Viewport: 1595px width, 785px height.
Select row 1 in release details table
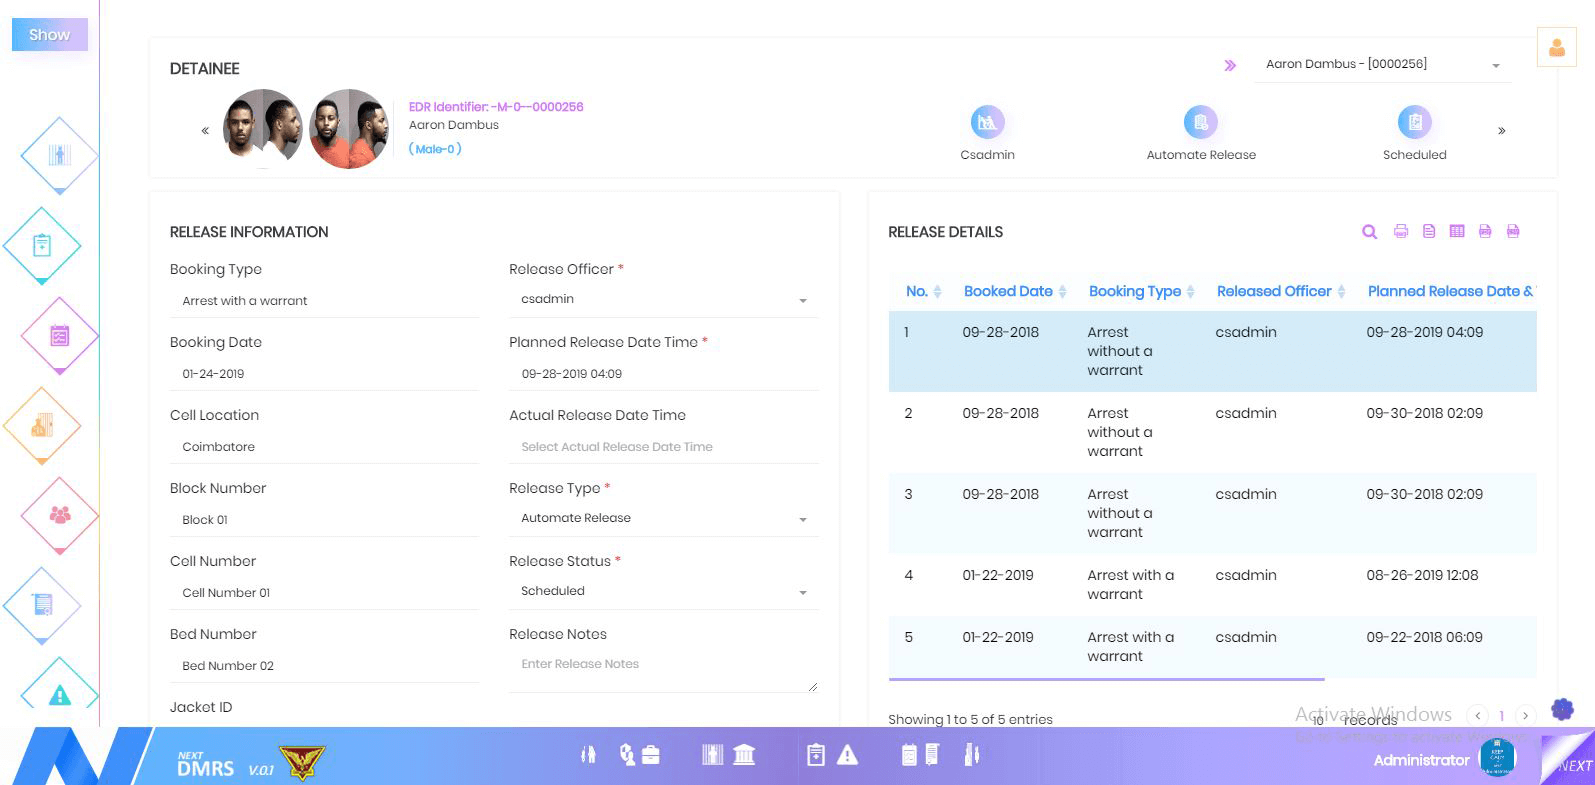(x=1212, y=351)
